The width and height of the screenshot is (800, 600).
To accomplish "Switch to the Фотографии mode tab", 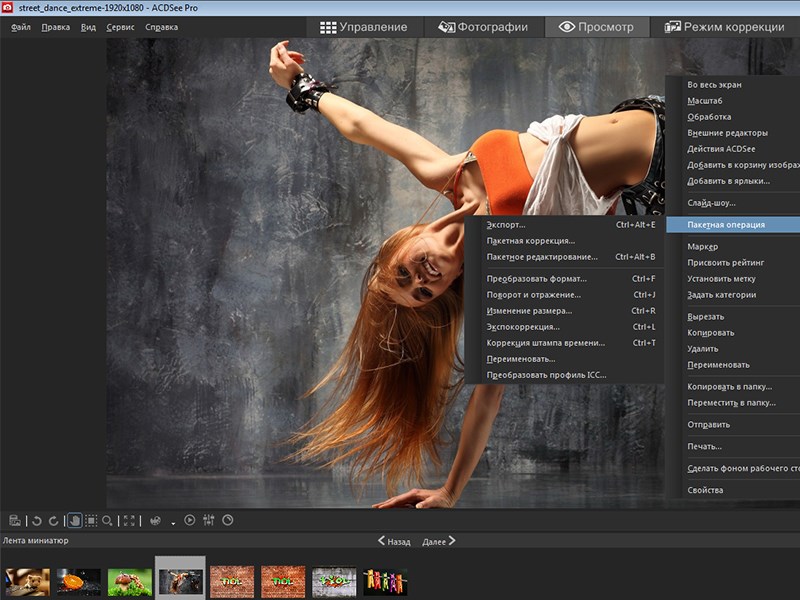I will [483, 27].
